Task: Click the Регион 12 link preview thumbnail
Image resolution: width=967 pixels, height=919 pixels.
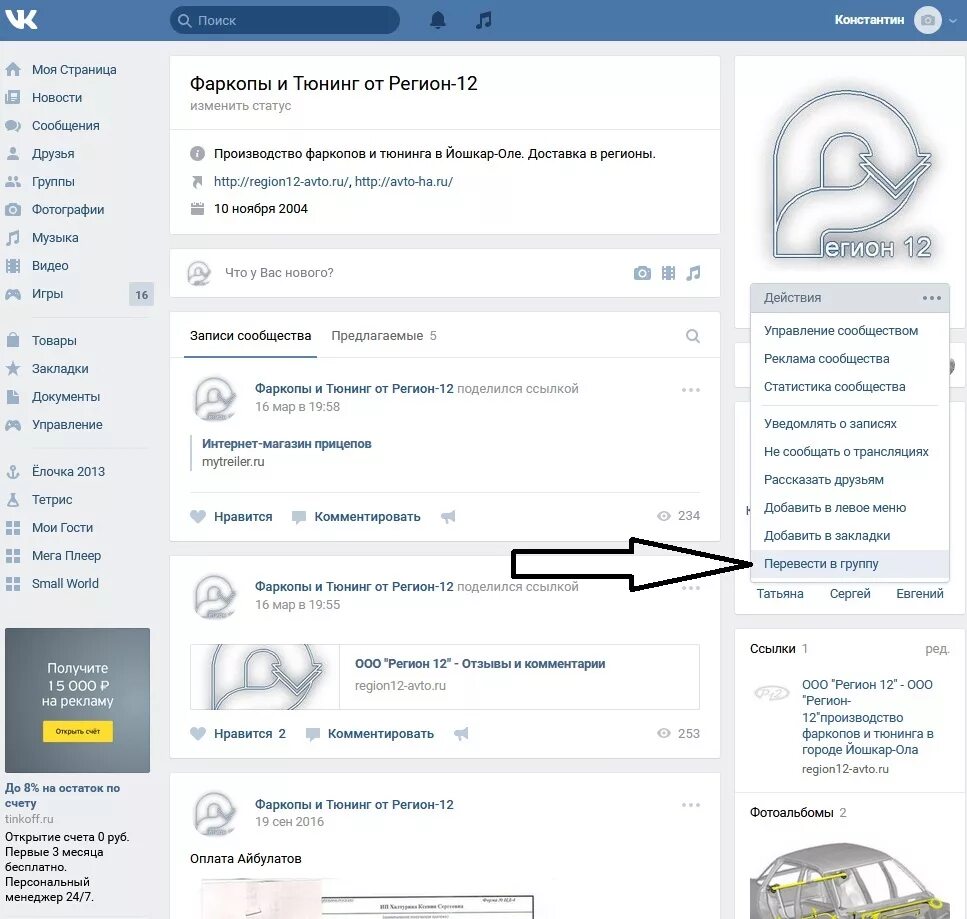Action: pyautogui.click(x=265, y=677)
